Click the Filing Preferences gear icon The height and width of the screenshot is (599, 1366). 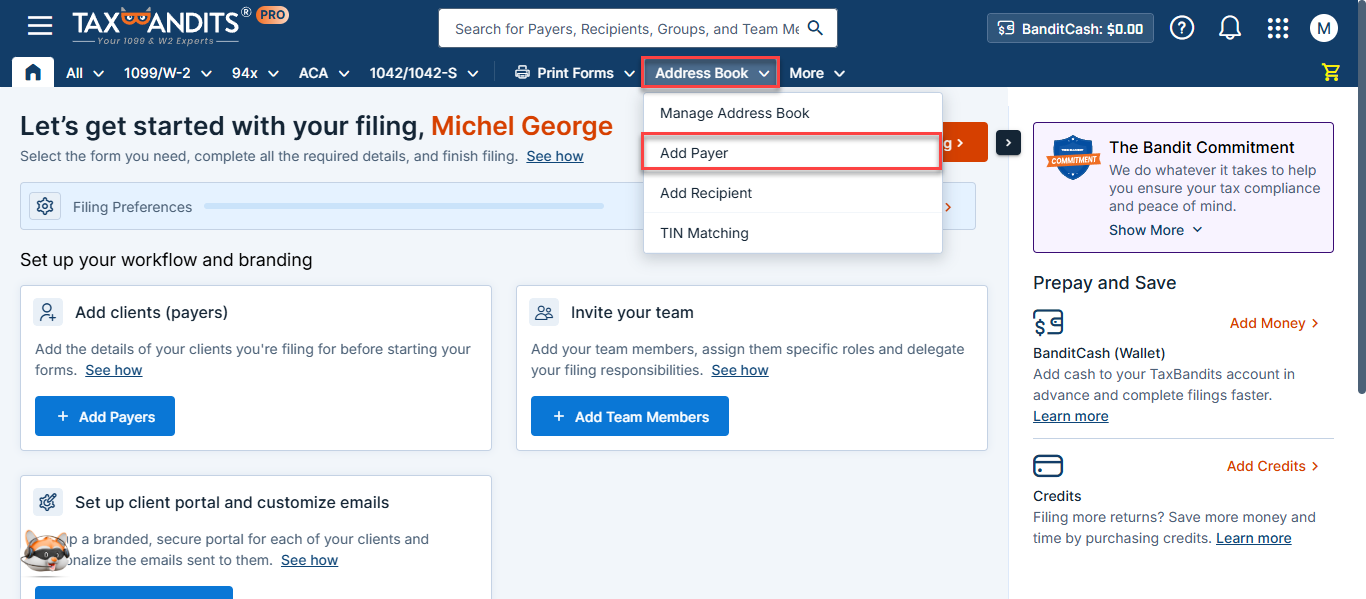coord(45,206)
